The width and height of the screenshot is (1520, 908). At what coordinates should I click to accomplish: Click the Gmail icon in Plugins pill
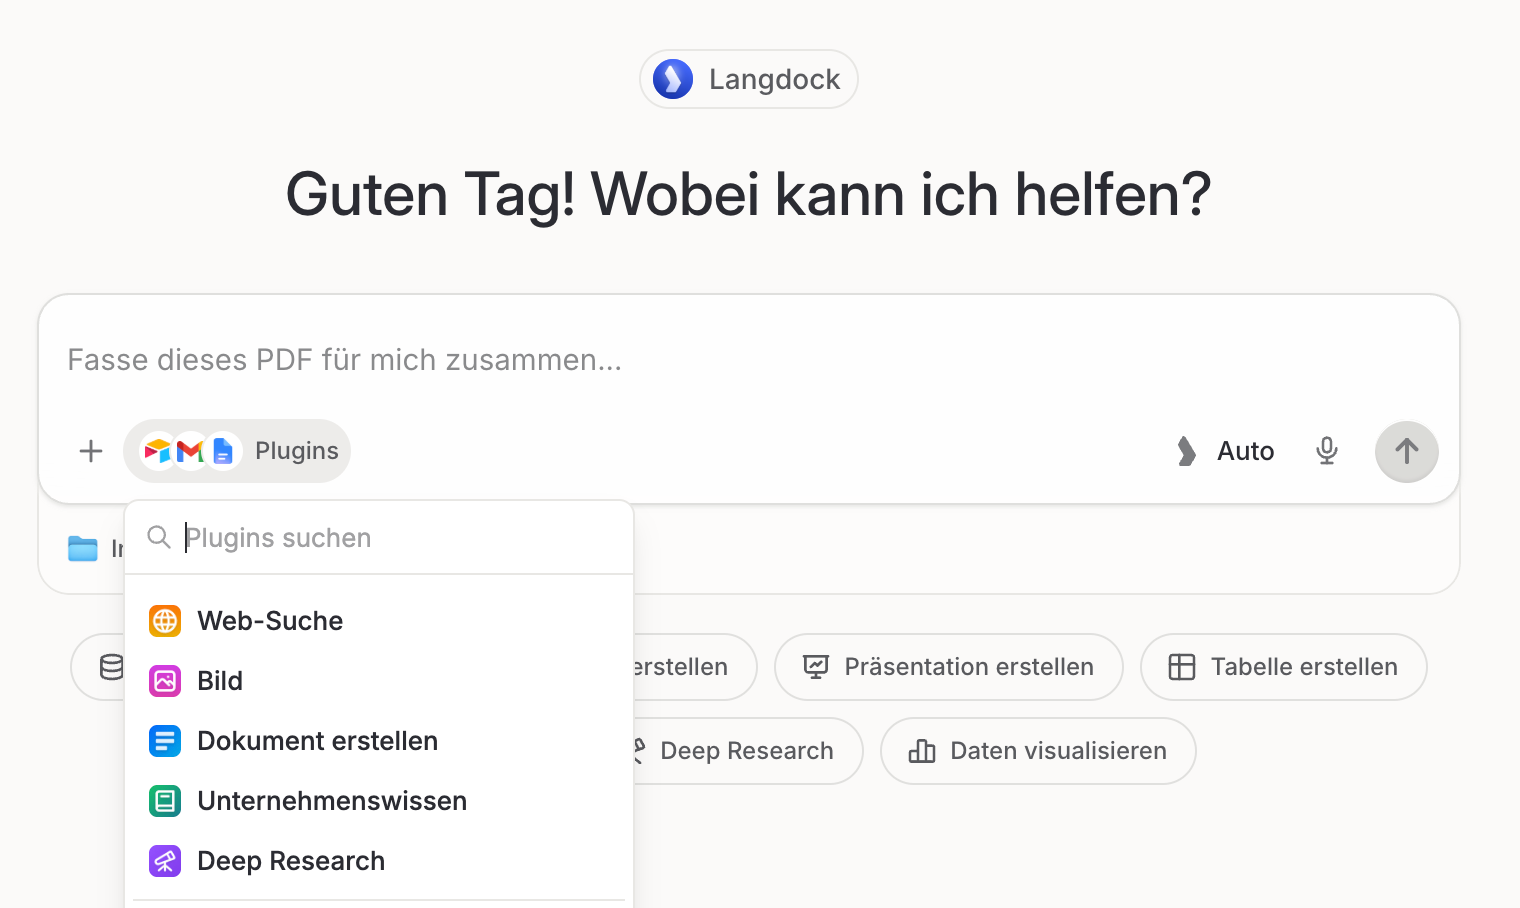click(190, 451)
